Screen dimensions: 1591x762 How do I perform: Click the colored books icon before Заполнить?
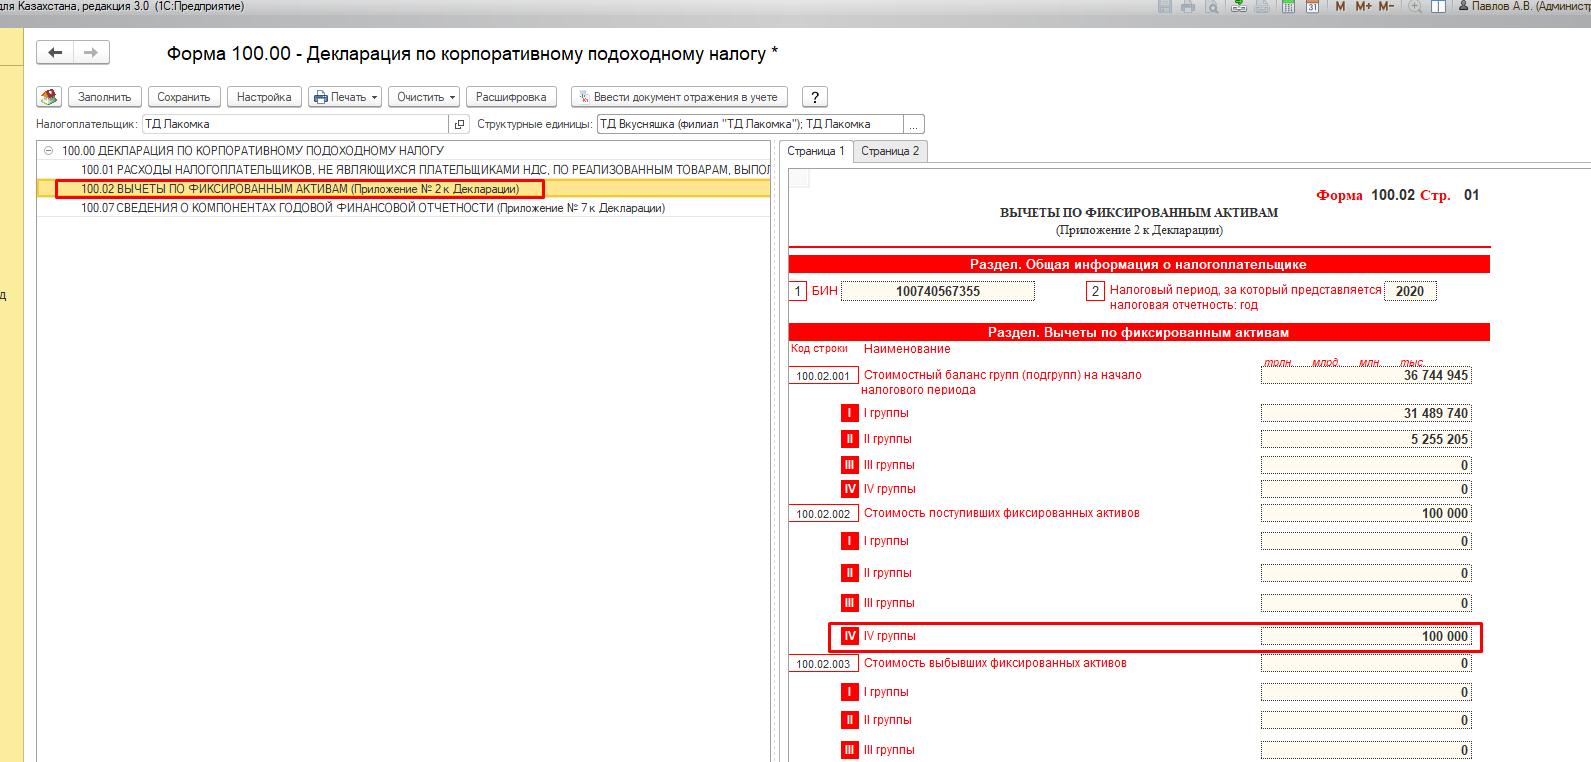click(x=49, y=97)
